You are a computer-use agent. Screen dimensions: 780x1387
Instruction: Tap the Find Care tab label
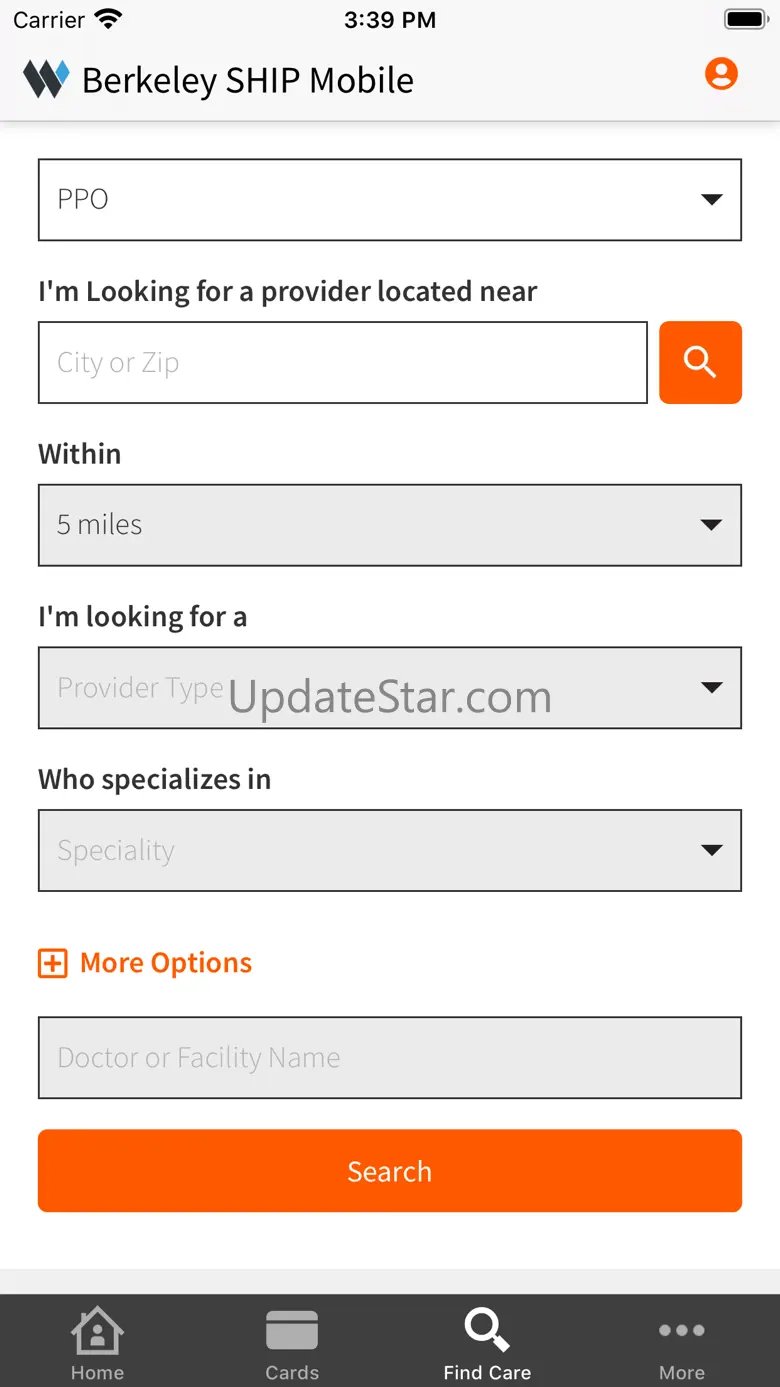pos(487,1373)
